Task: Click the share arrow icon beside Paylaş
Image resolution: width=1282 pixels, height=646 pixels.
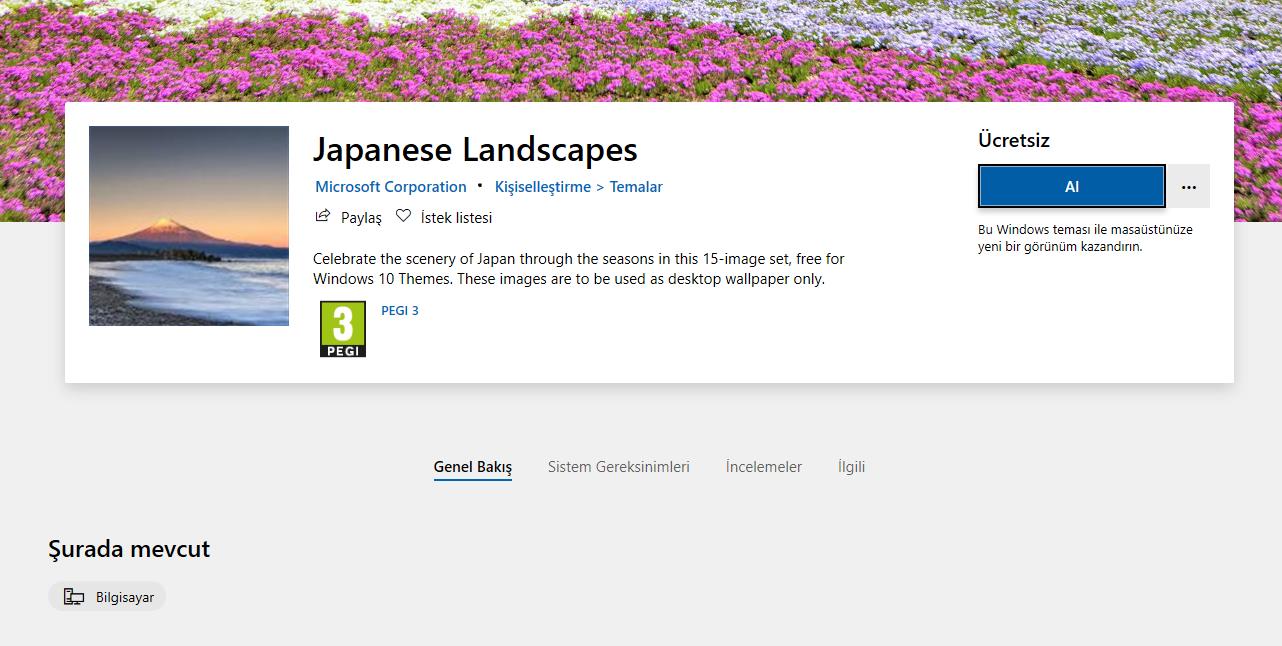Action: pyautogui.click(x=323, y=216)
